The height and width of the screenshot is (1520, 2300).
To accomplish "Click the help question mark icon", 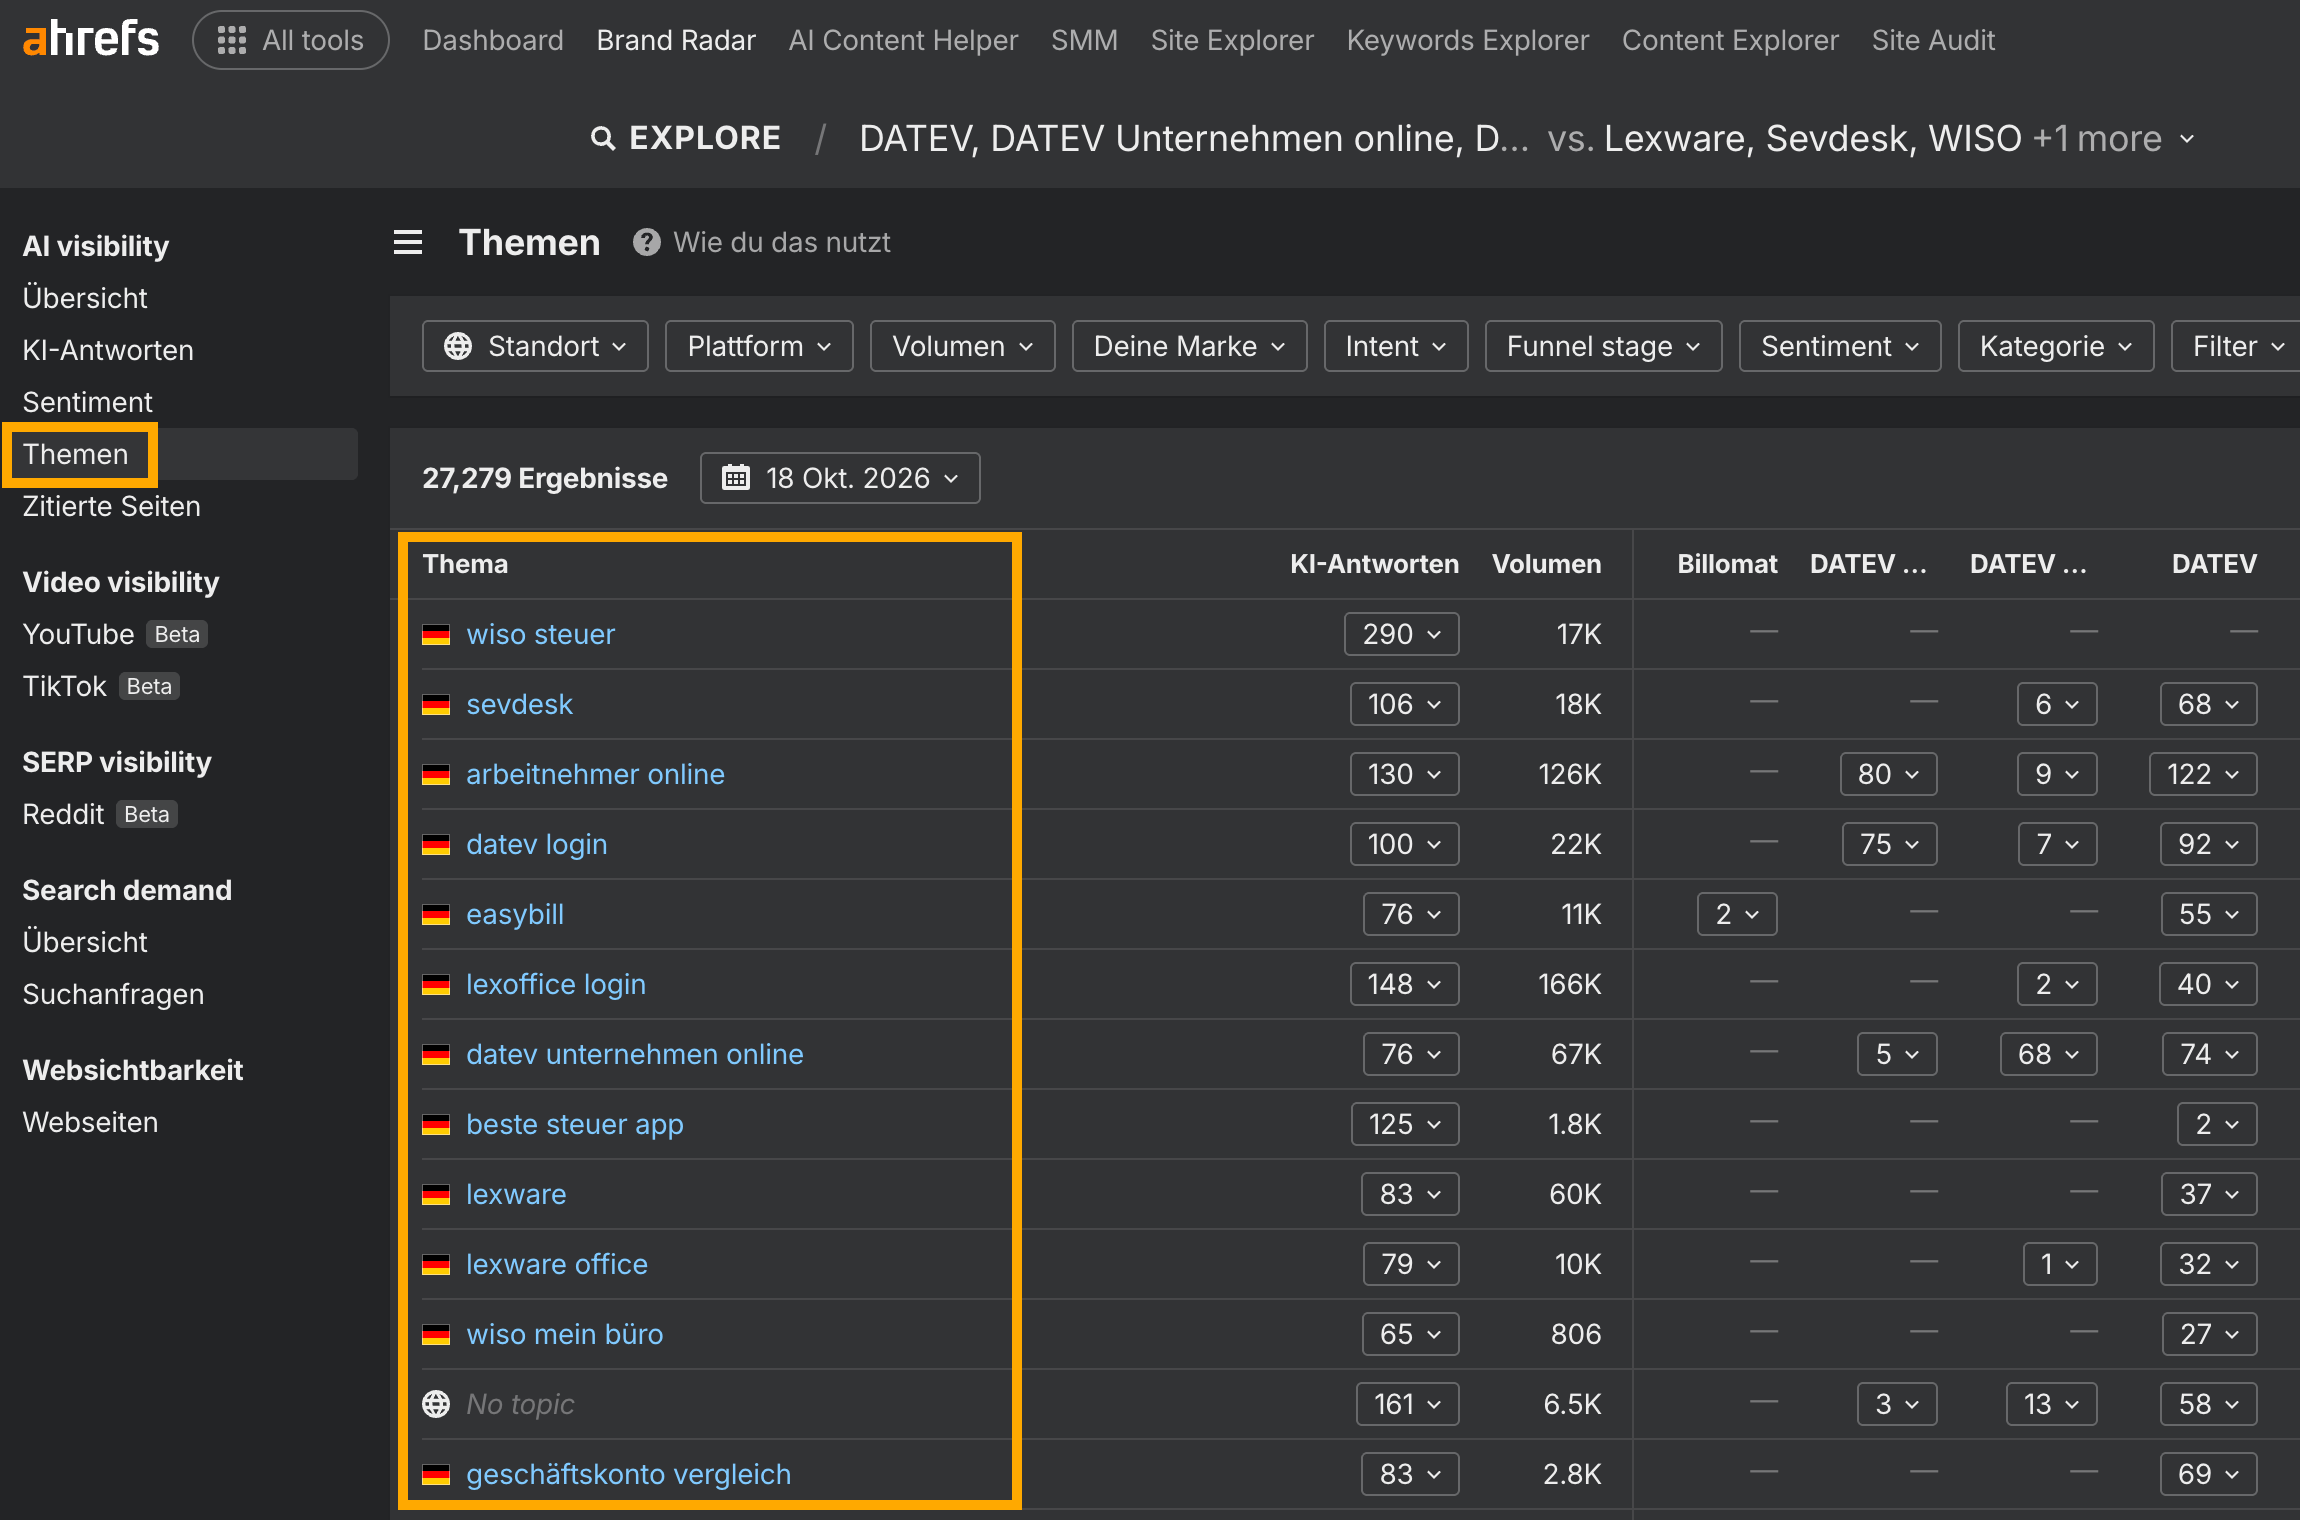I will tap(647, 242).
